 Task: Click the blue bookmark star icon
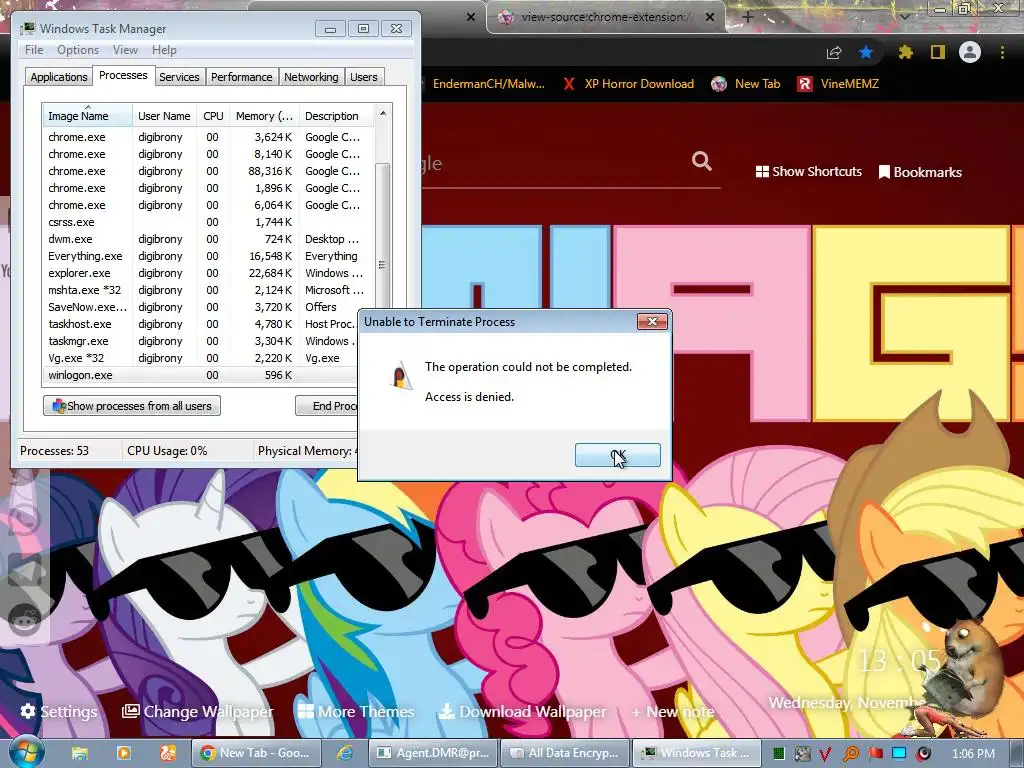pyautogui.click(x=866, y=52)
